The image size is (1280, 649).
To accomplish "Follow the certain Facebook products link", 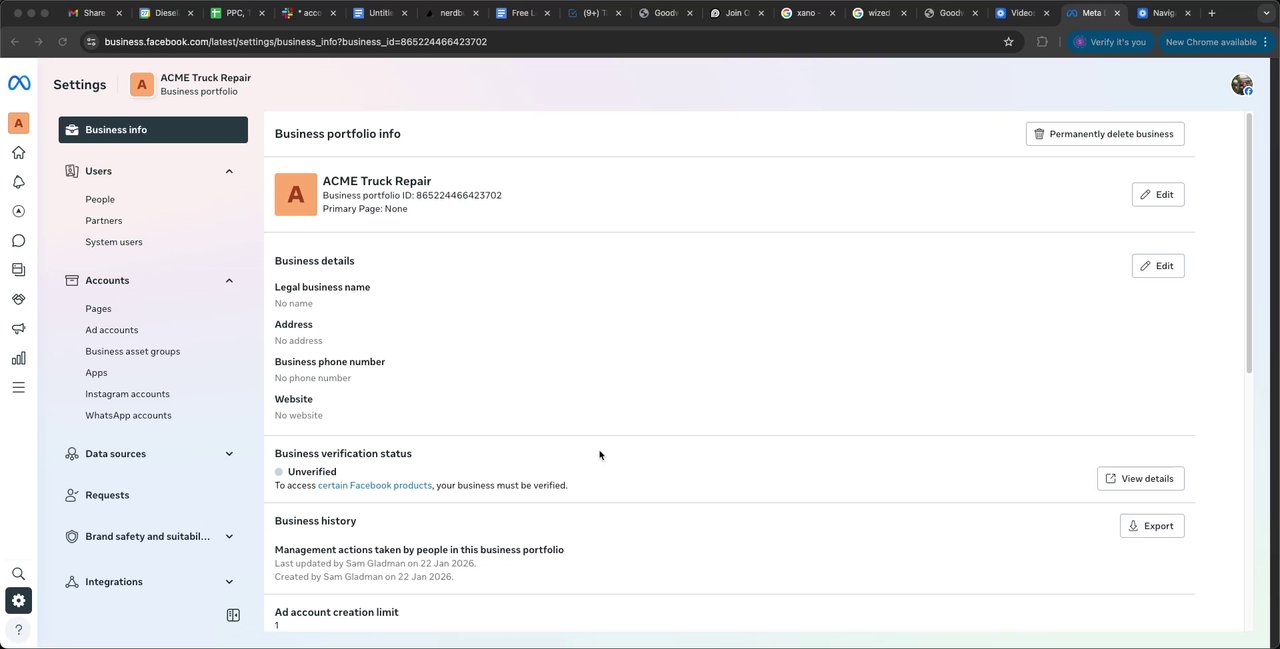I will (x=375, y=486).
